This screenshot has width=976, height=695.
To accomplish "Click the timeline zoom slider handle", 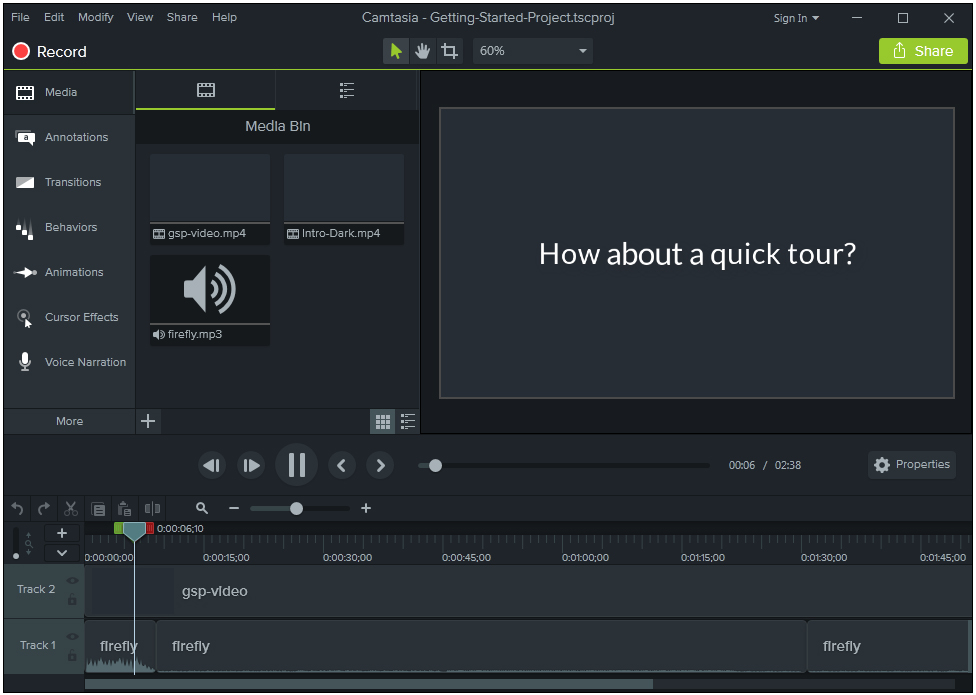I will coord(296,508).
